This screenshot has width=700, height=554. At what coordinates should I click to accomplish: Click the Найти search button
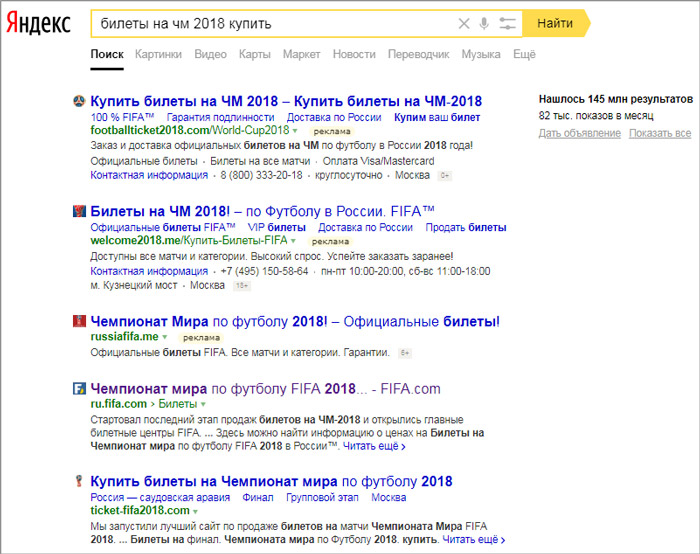(x=555, y=23)
